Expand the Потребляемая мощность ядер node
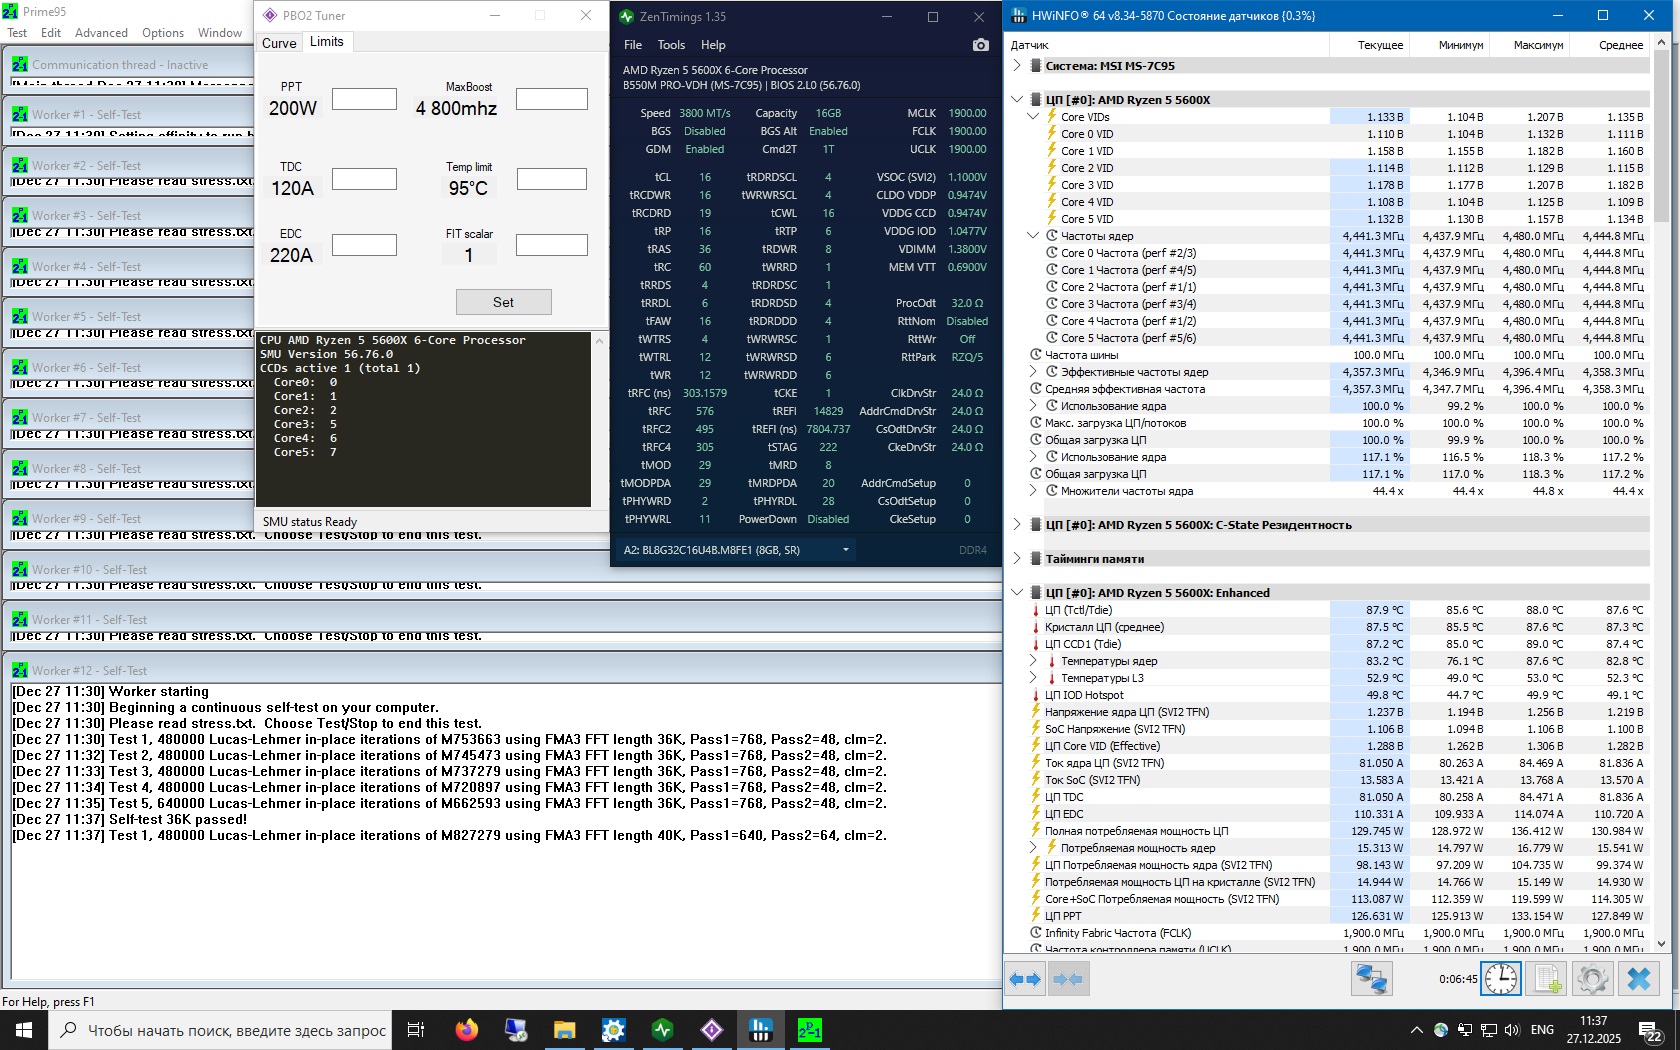 [x=1033, y=848]
